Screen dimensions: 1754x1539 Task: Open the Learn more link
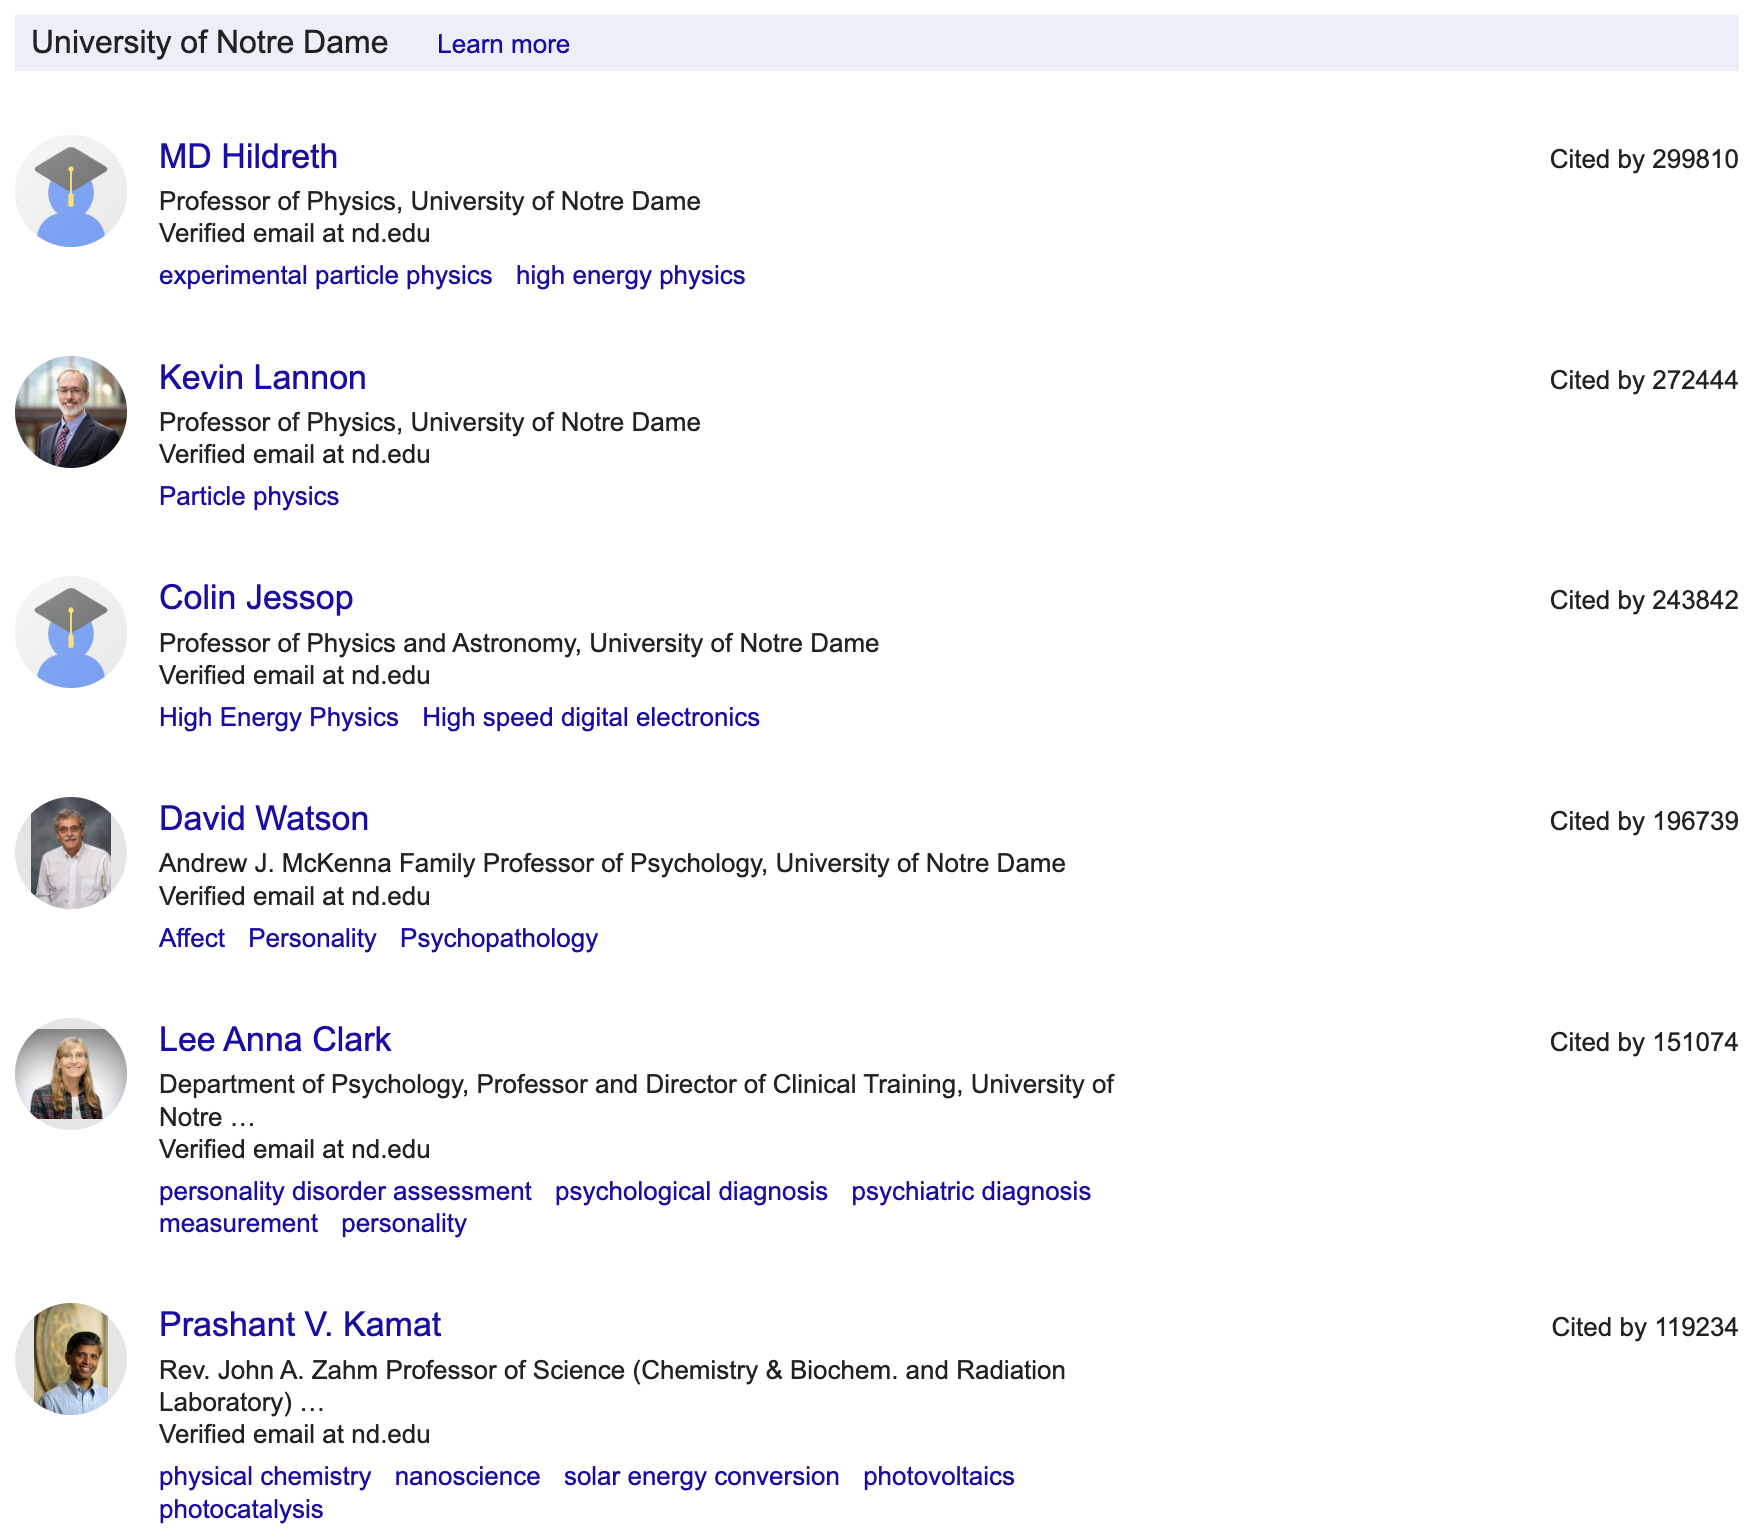pyautogui.click(x=503, y=44)
